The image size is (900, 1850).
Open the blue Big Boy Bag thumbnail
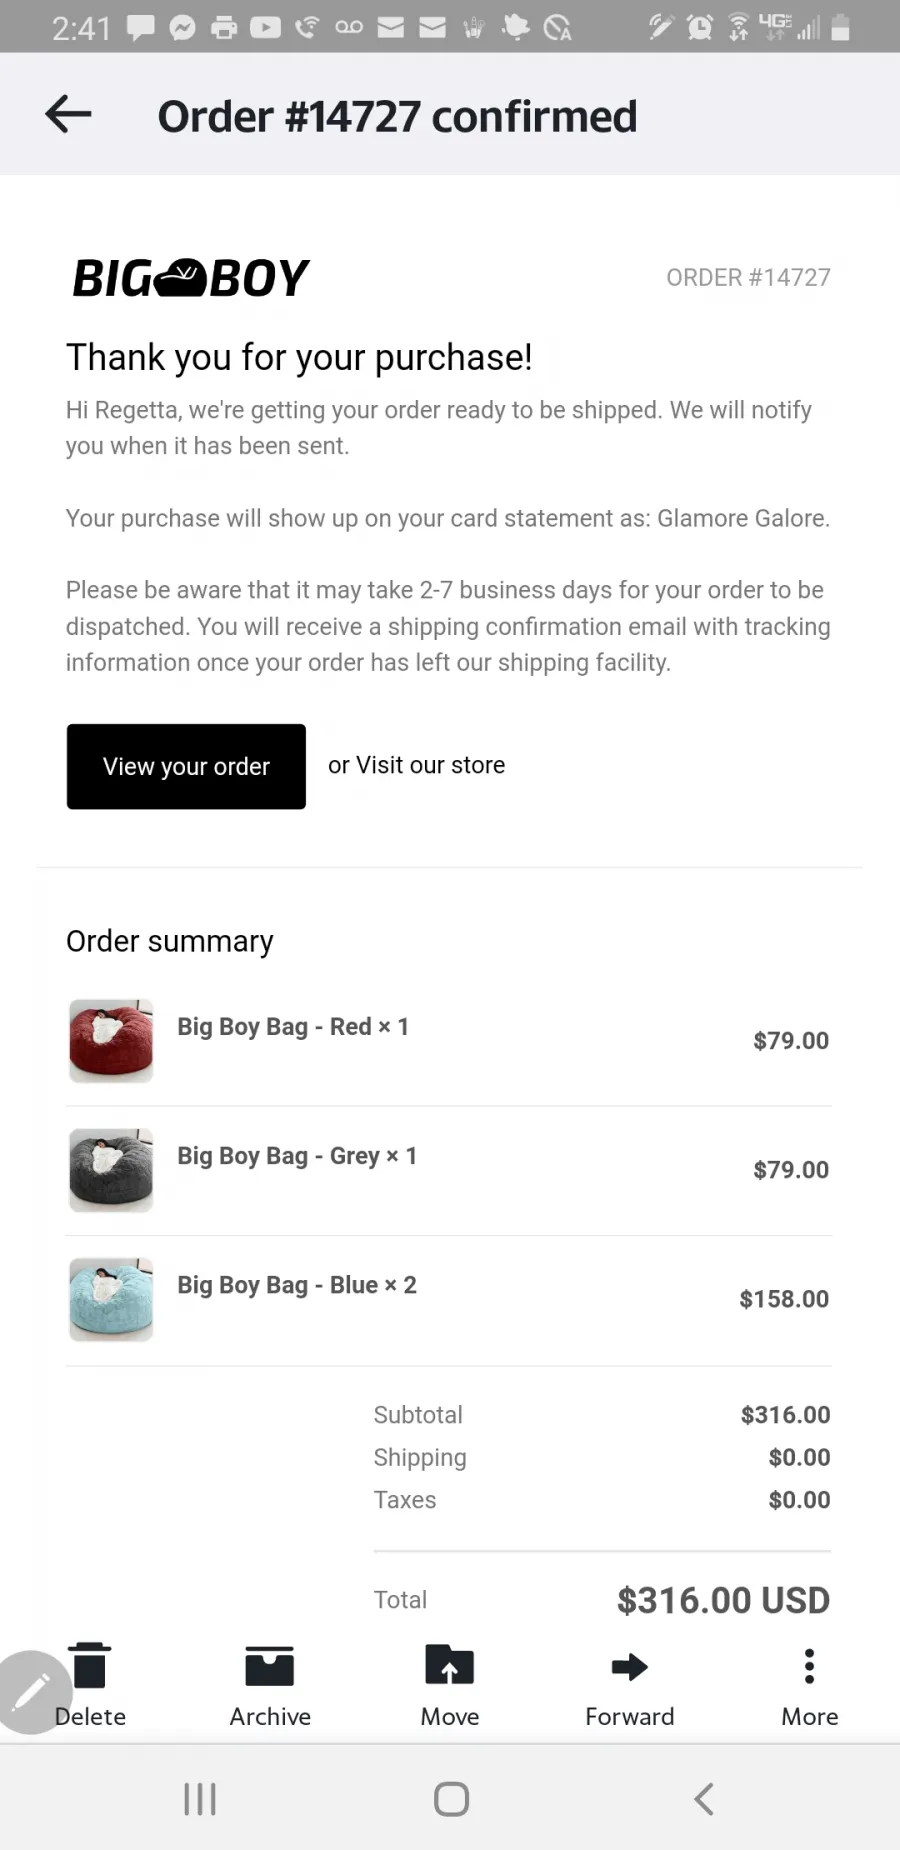click(111, 1299)
